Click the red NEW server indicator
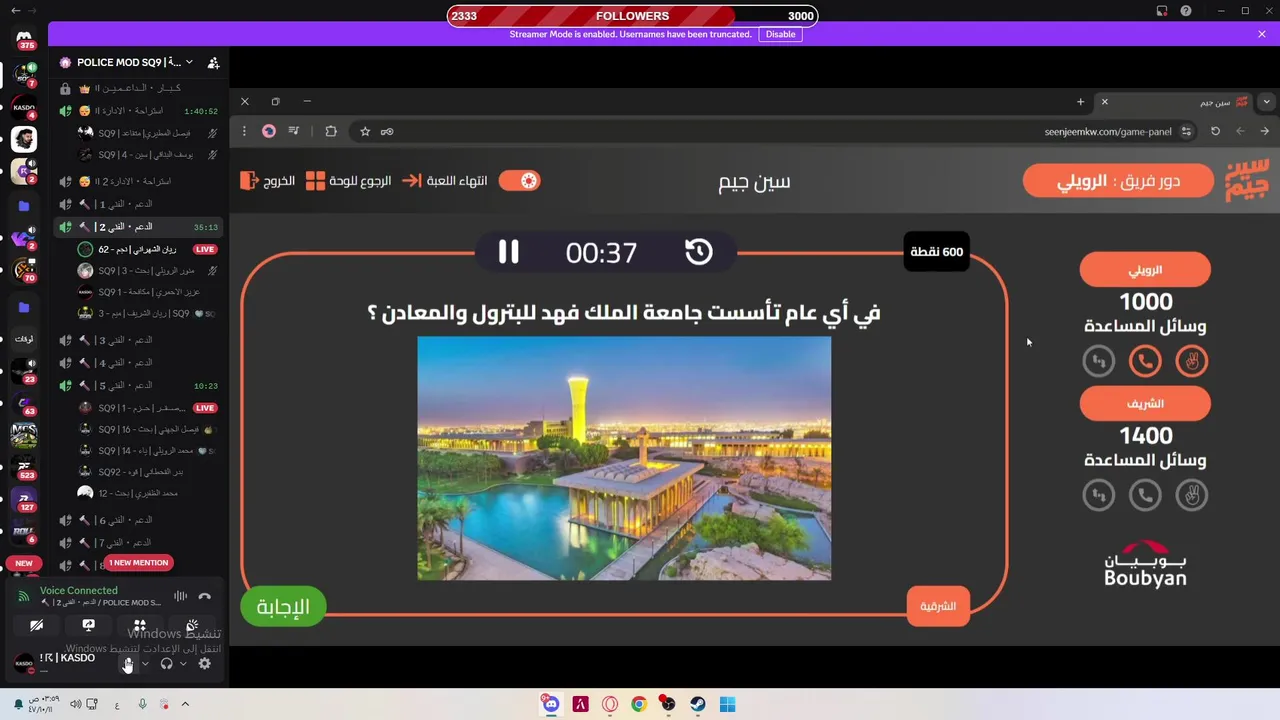This screenshot has width=1280, height=720. tap(24, 563)
